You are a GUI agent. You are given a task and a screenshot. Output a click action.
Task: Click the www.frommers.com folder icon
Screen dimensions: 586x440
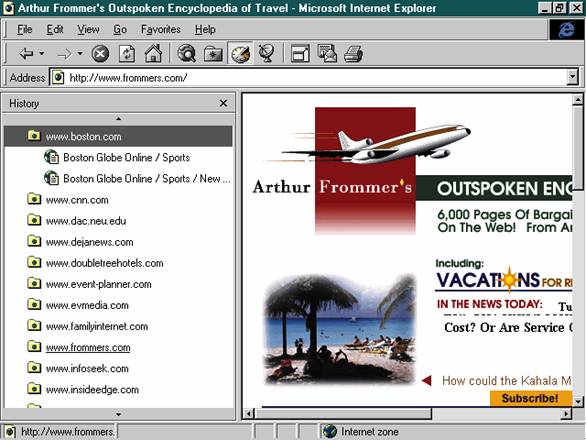pos(34,346)
